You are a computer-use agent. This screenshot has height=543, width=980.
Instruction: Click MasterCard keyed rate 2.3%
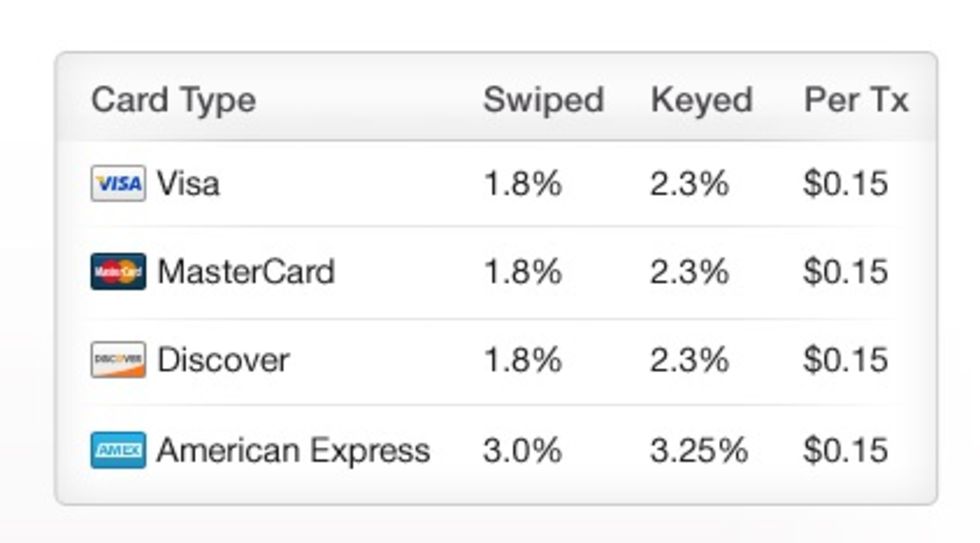coord(689,272)
